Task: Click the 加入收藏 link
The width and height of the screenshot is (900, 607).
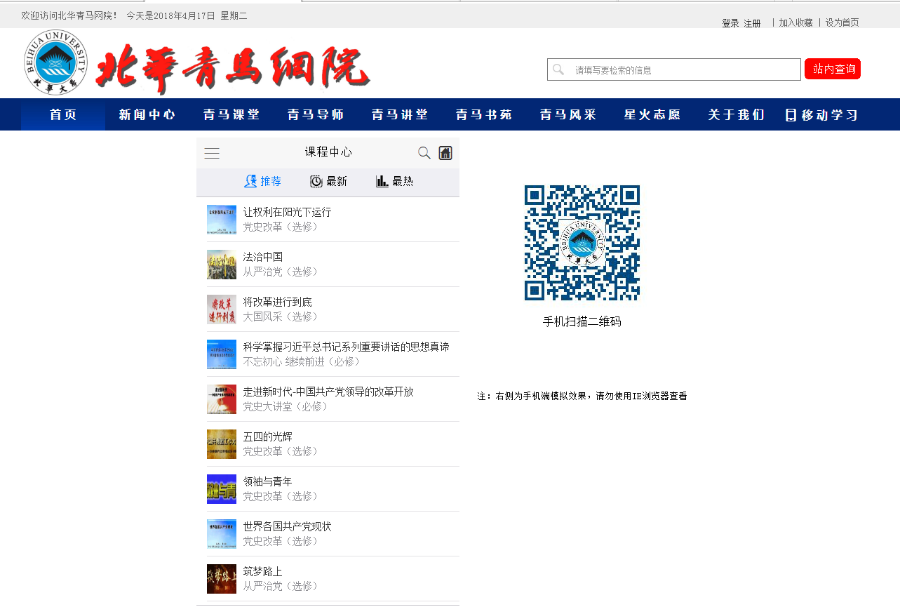Action: click(796, 23)
